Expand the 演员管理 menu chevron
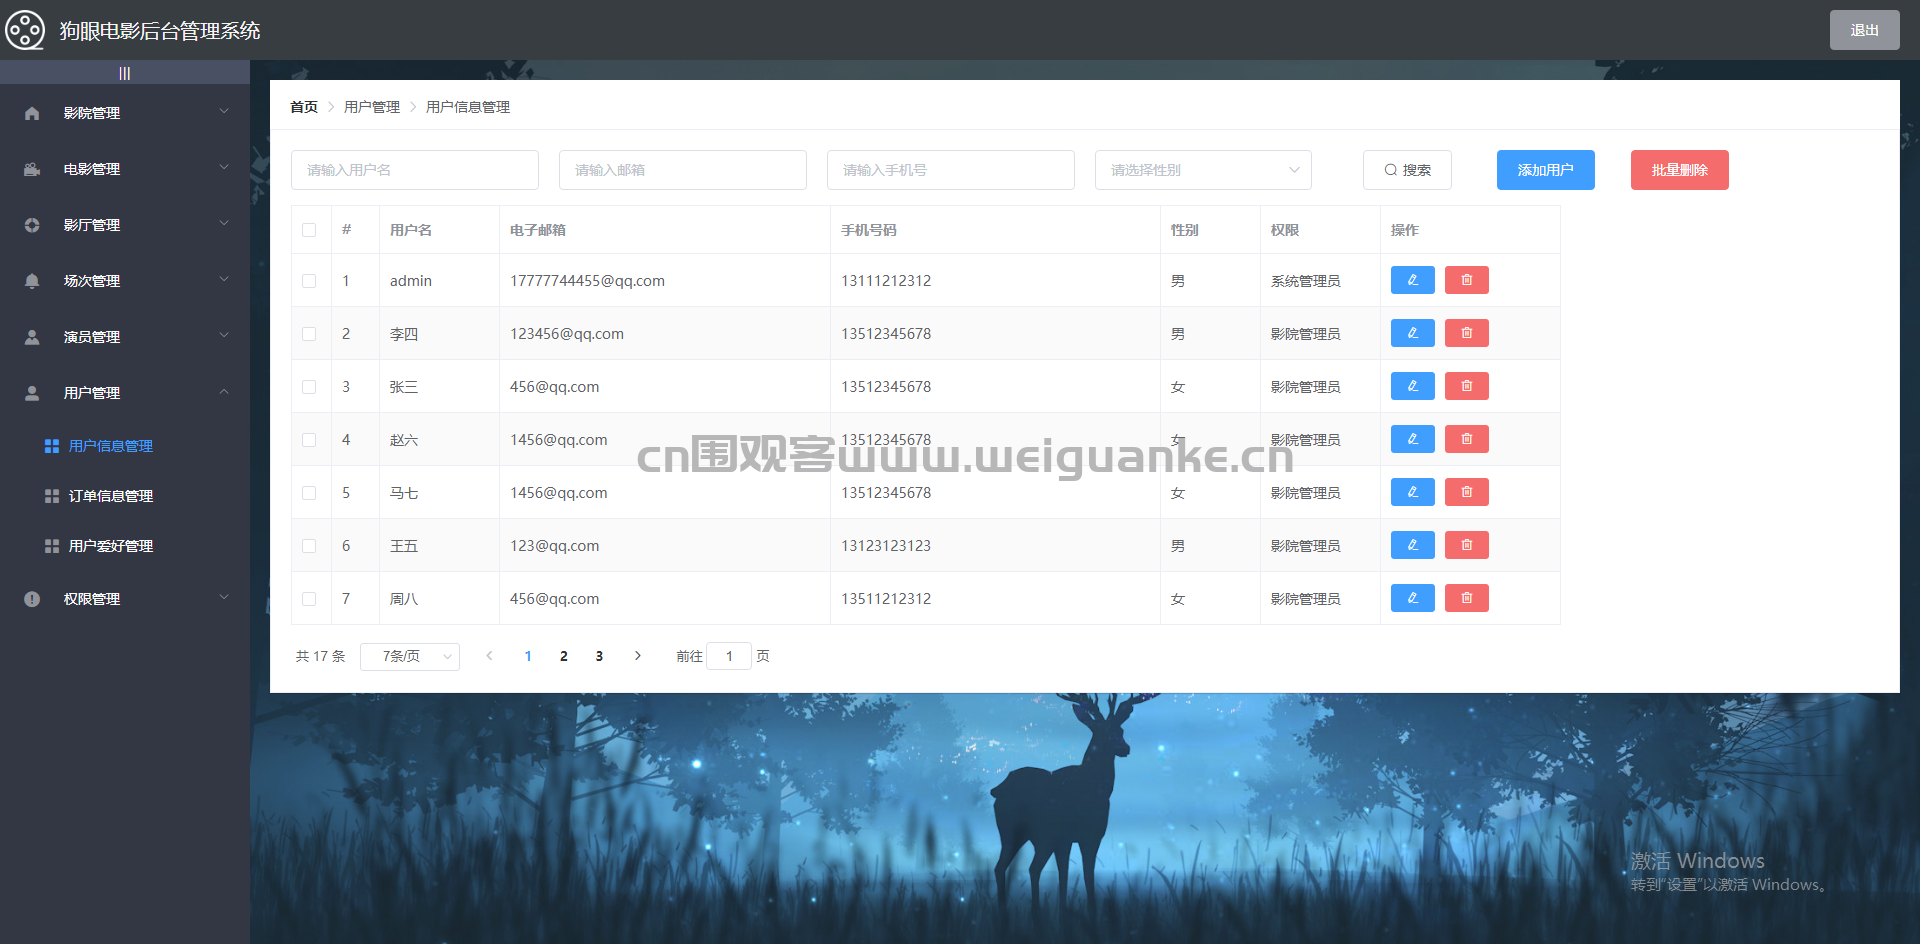 [224, 335]
